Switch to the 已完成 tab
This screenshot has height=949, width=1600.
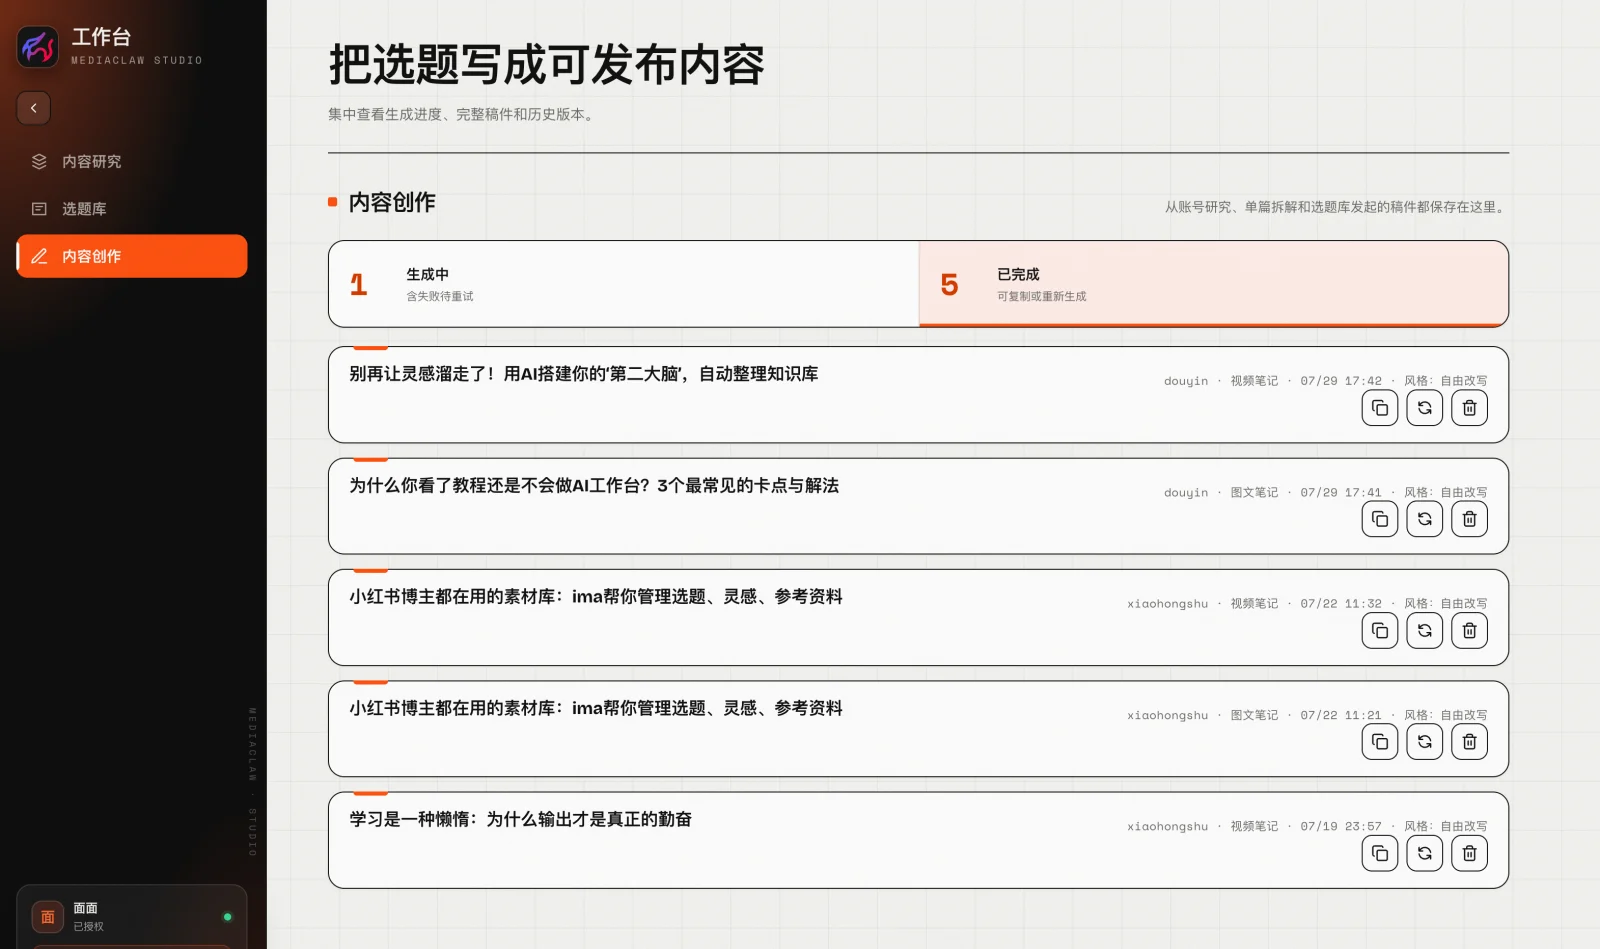click(1213, 284)
